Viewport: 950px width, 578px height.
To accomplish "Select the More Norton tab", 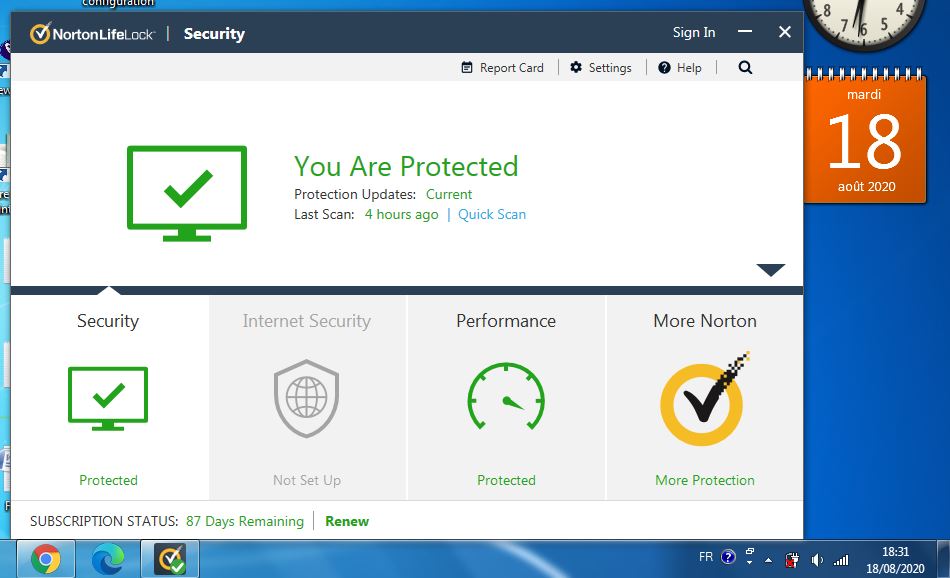I will [705, 397].
